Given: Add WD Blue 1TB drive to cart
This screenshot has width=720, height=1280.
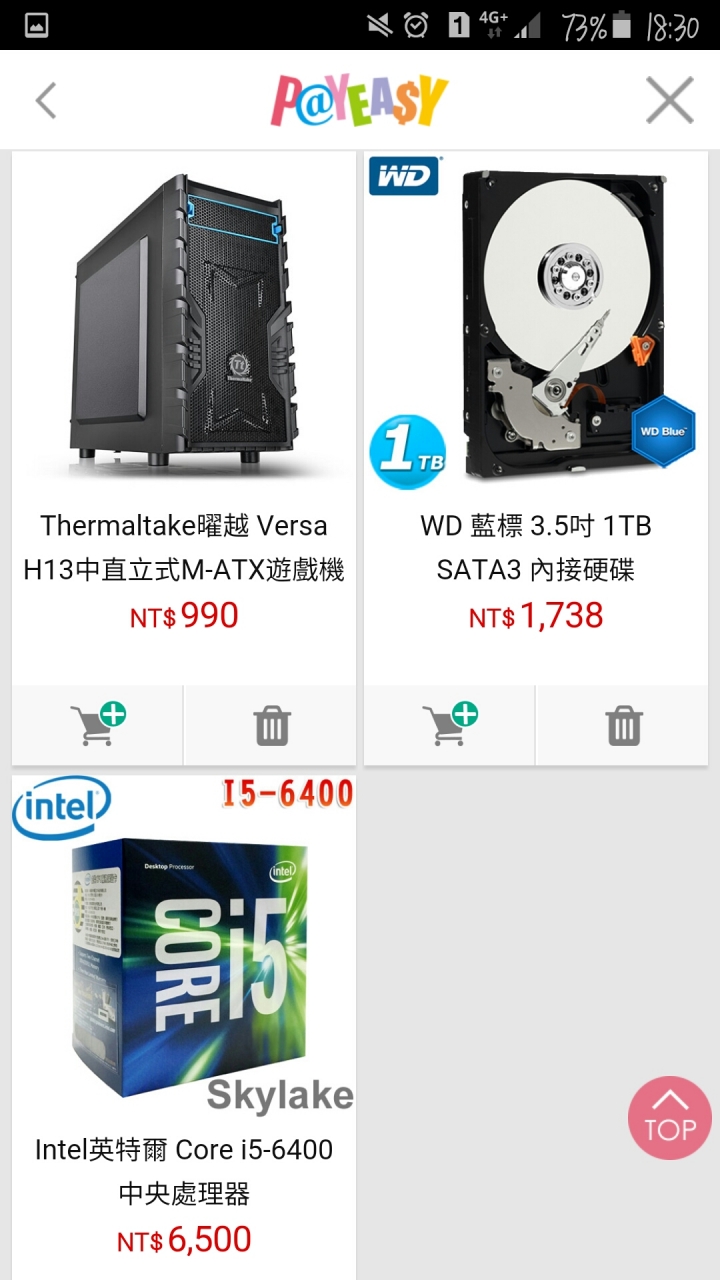Looking at the screenshot, I should coord(449,725).
